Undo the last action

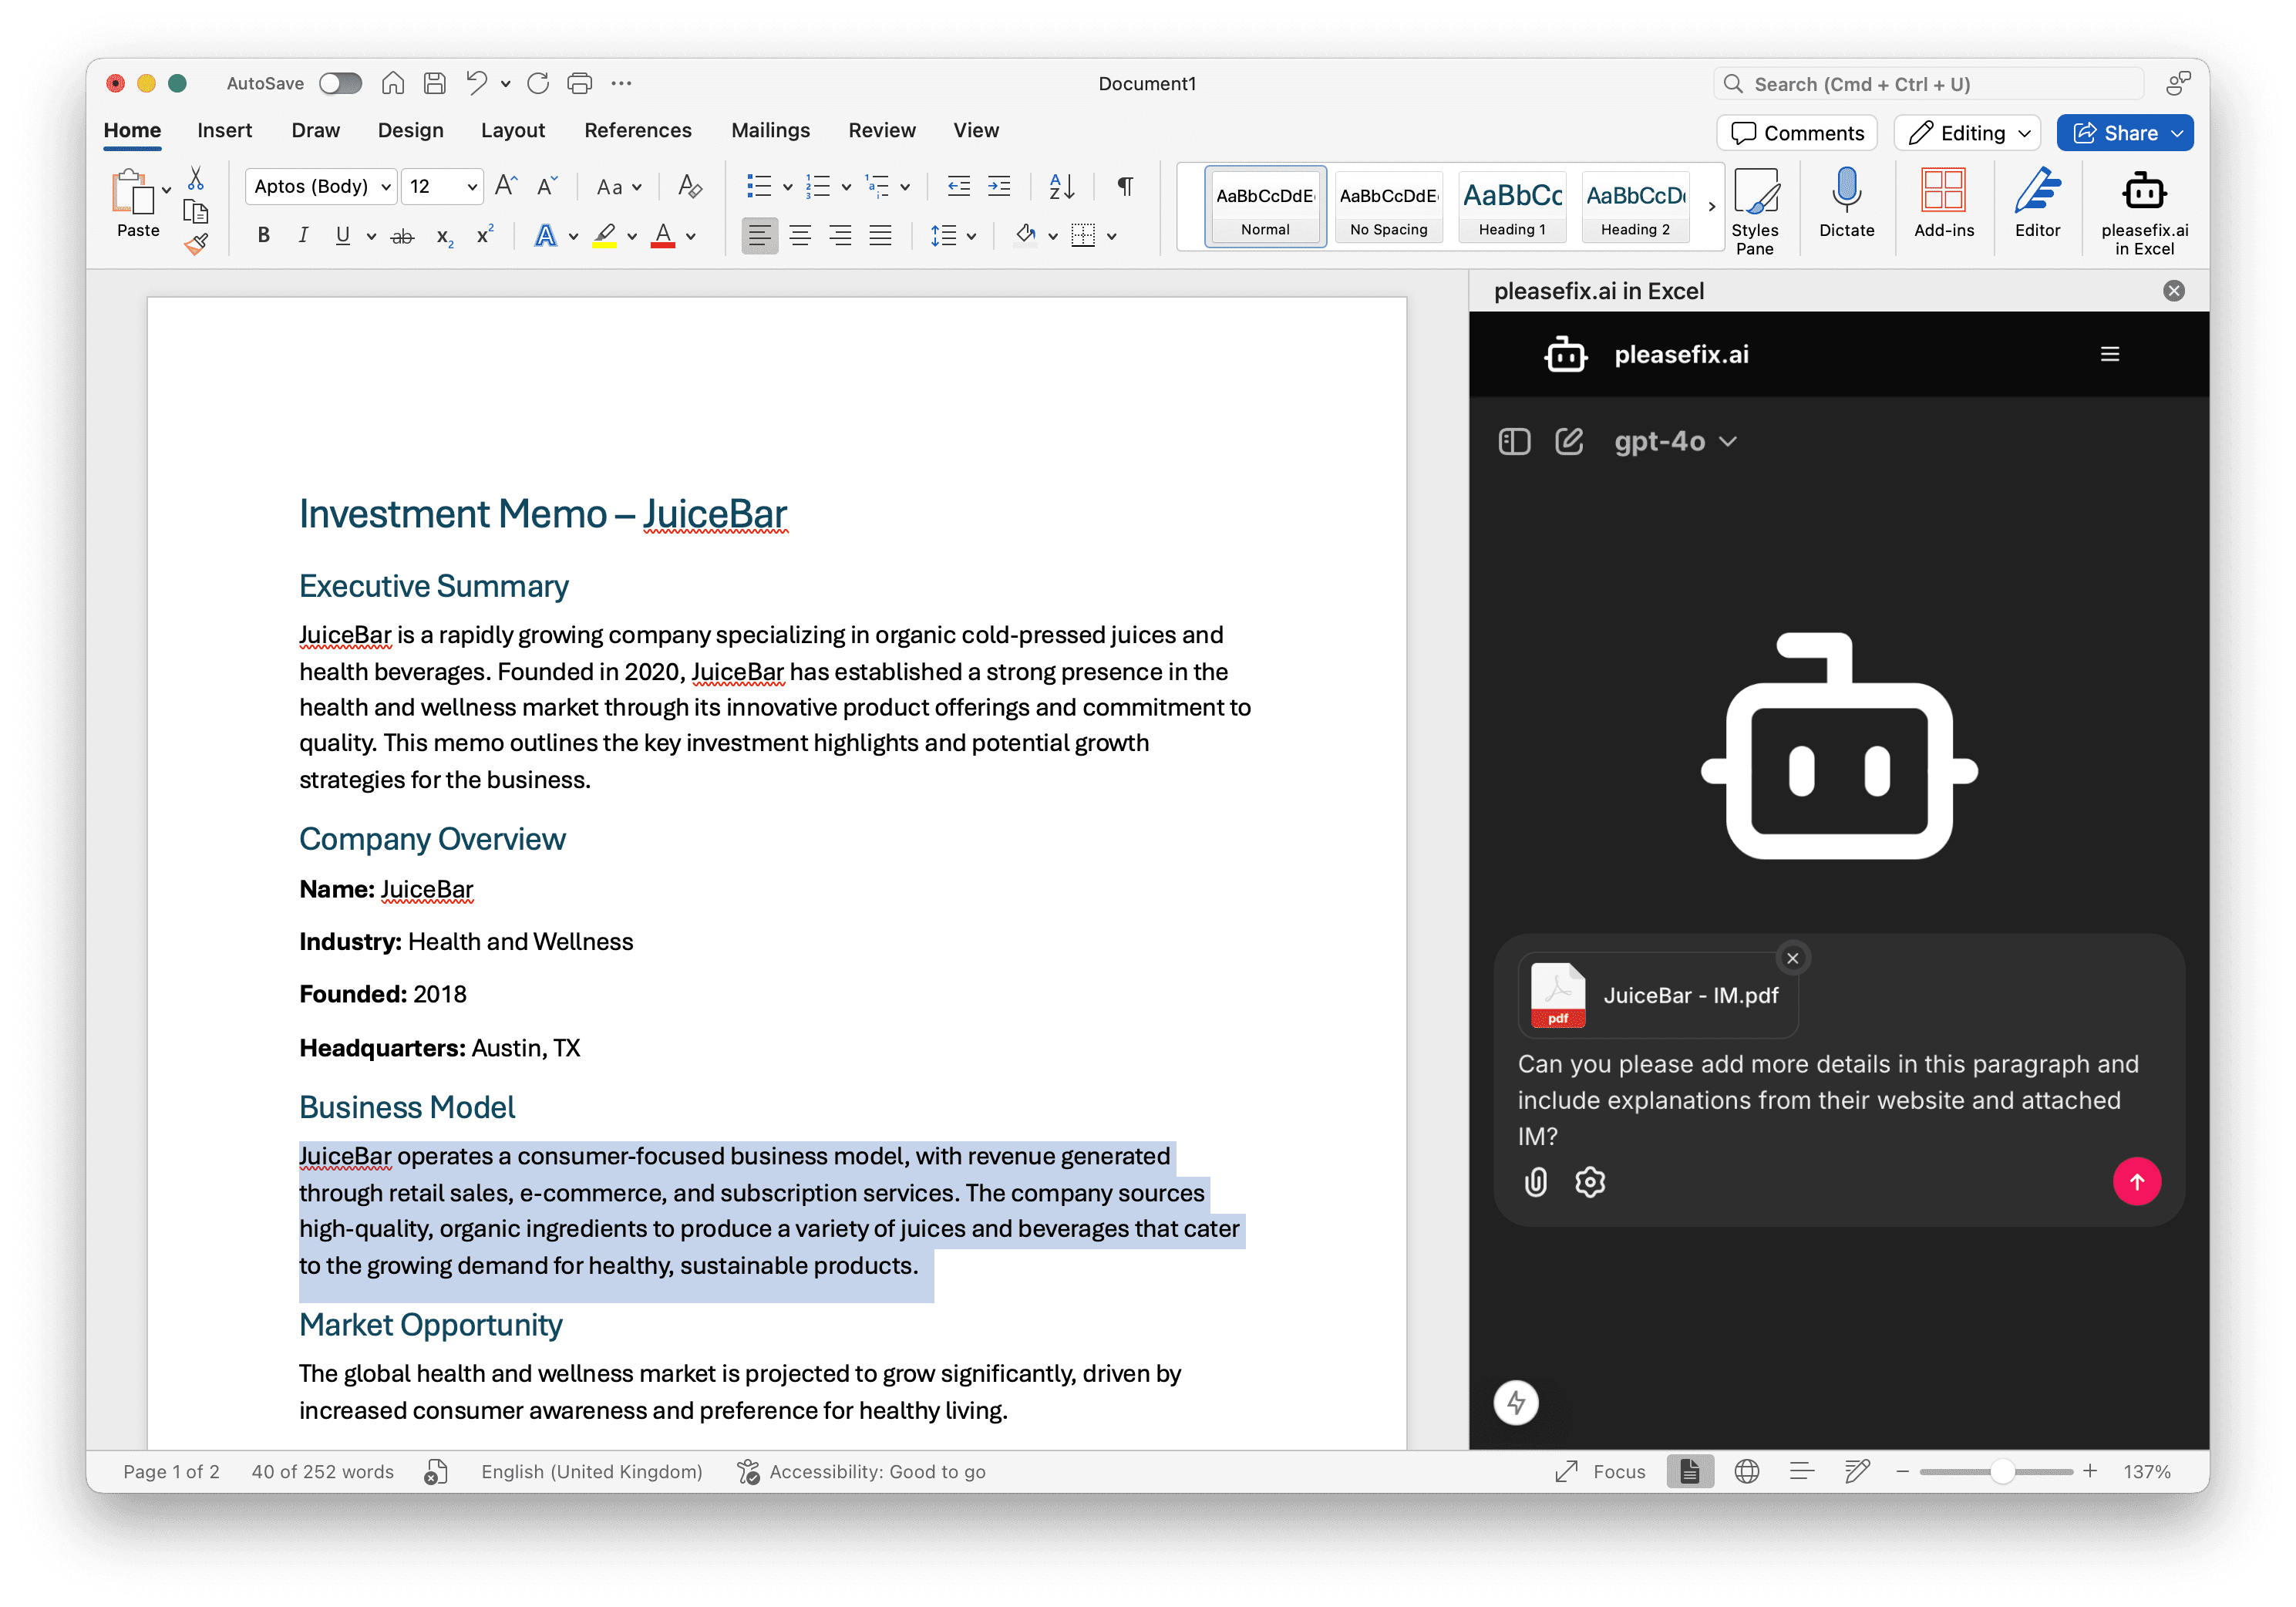[477, 83]
